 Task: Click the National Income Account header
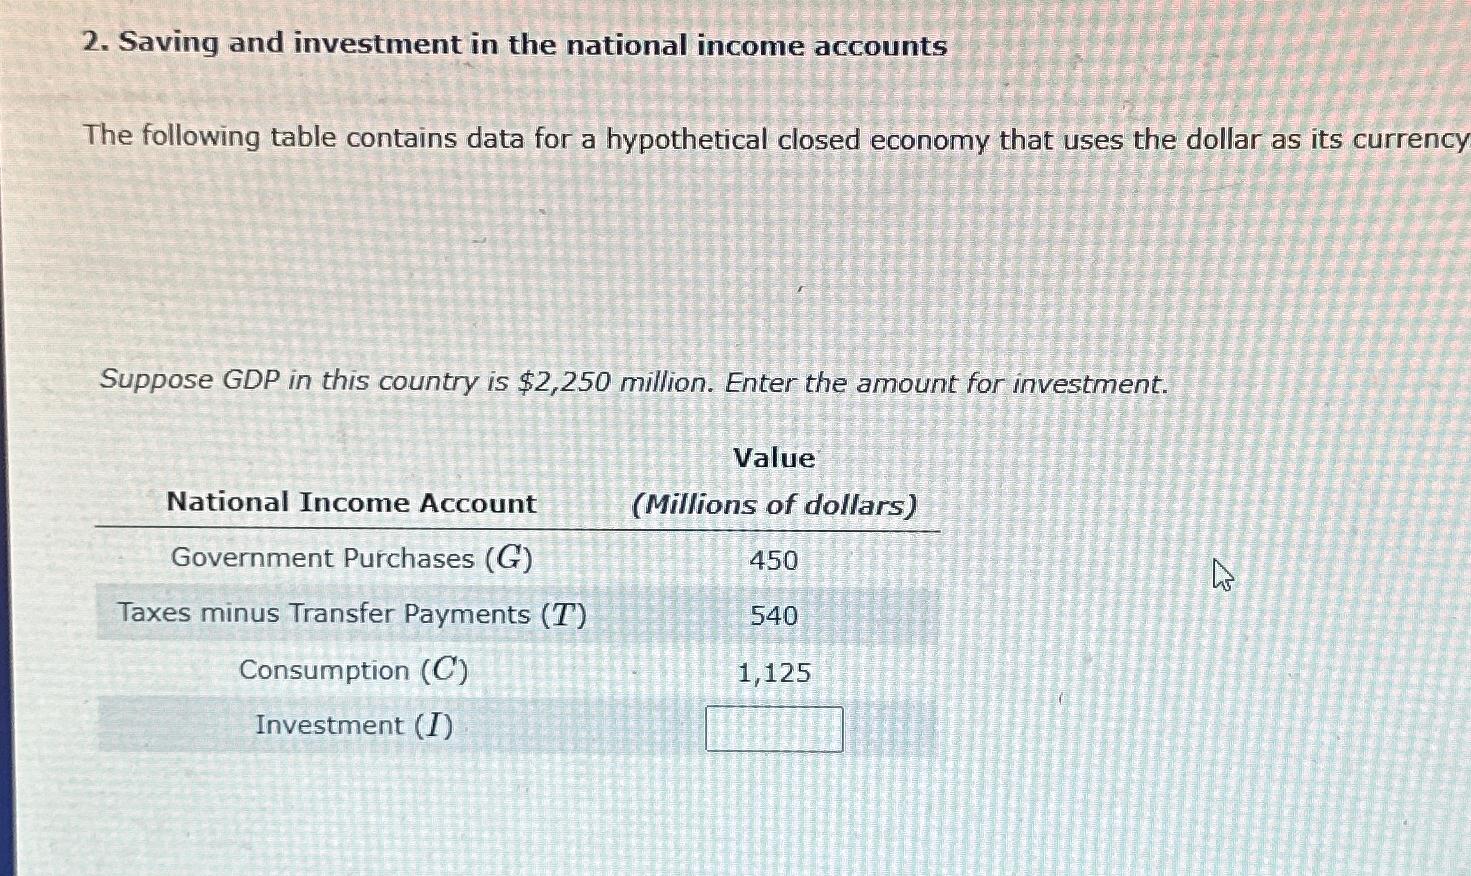click(x=352, y=502)
